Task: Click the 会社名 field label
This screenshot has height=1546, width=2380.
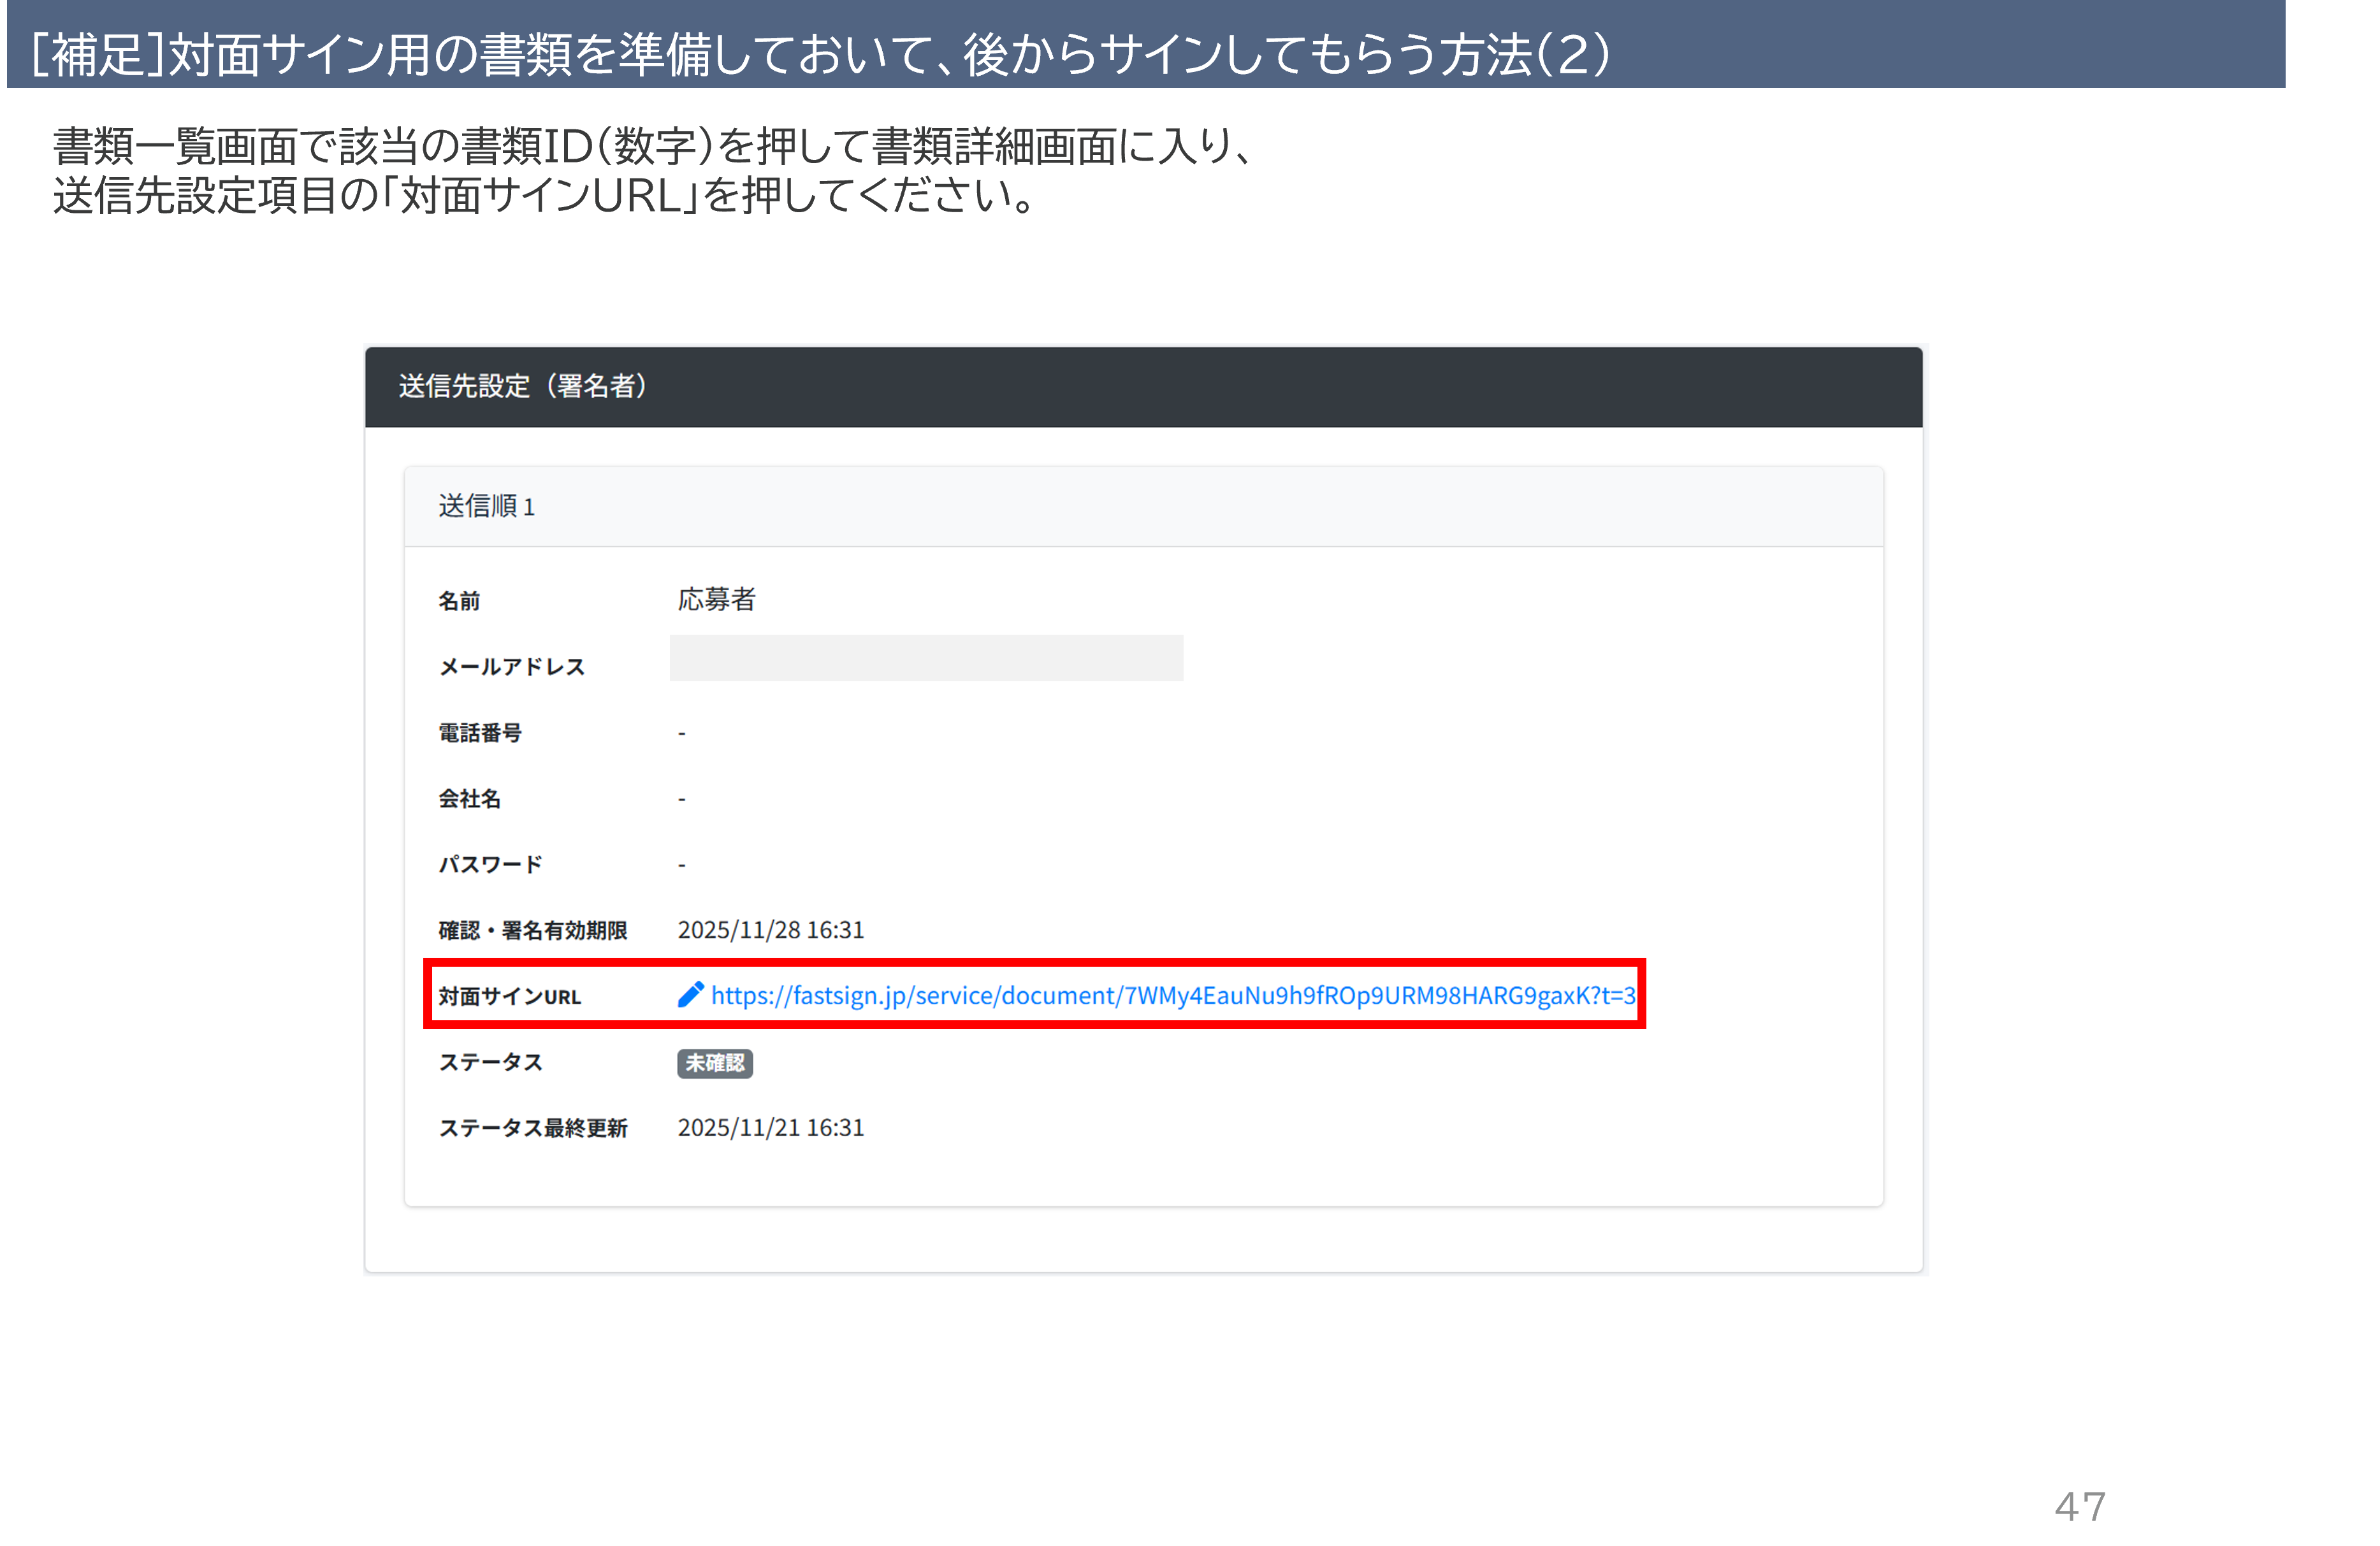Action: pos(469,798)
